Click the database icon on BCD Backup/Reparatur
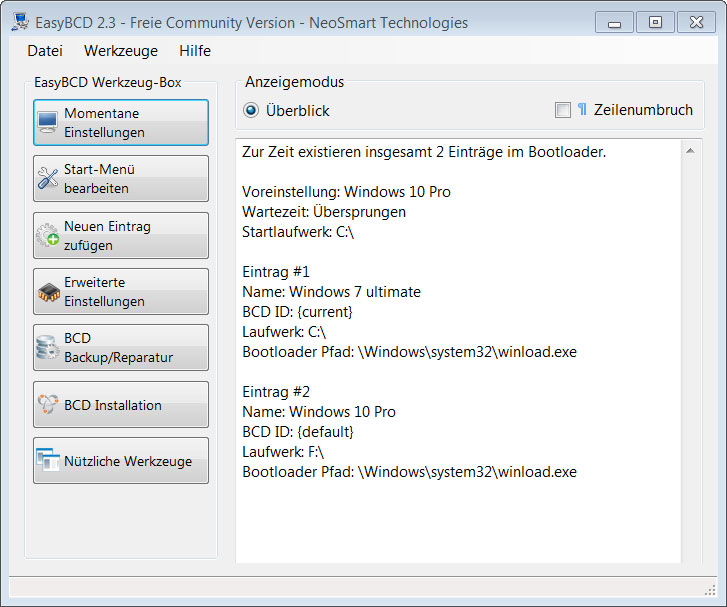 coord(47,348)
